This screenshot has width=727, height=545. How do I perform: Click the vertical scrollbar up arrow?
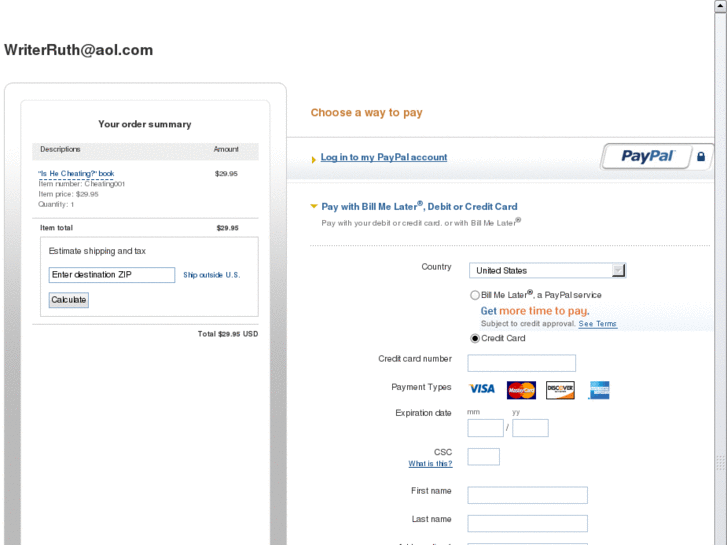pyautogui.click(x=720, y=6)
